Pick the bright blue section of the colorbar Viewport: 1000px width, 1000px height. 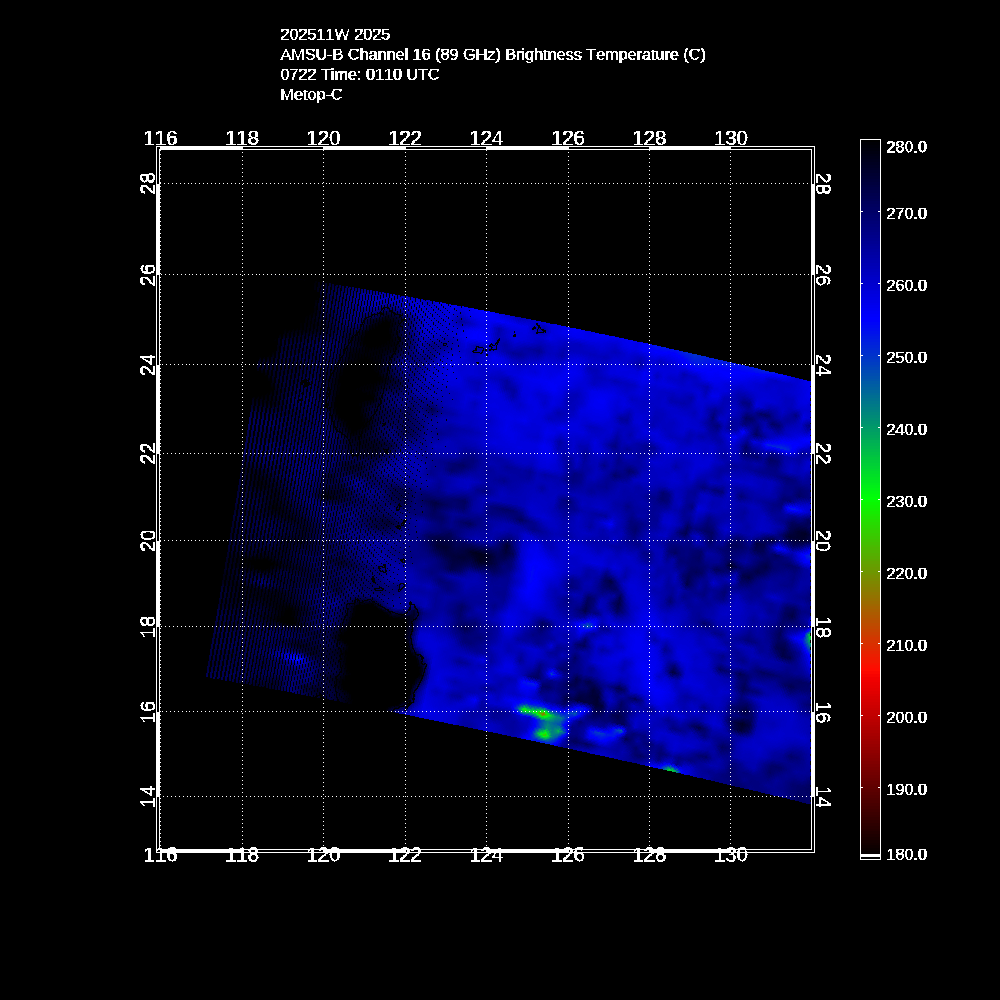click(870, 300)
